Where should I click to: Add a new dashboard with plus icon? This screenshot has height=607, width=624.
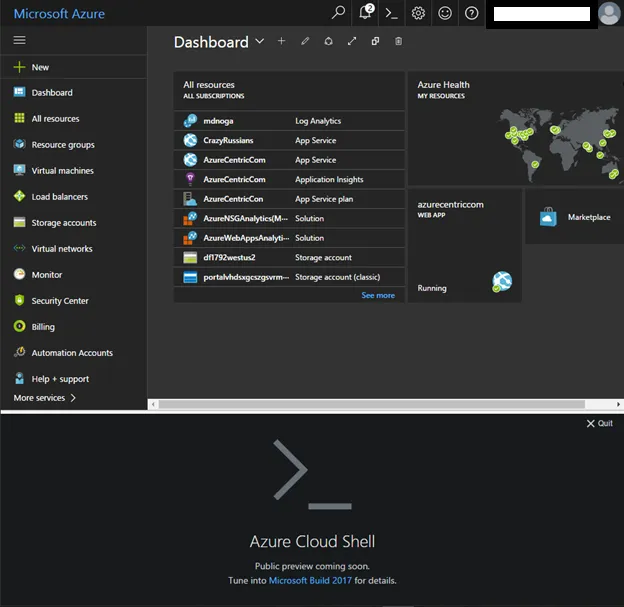click(281, 41)
